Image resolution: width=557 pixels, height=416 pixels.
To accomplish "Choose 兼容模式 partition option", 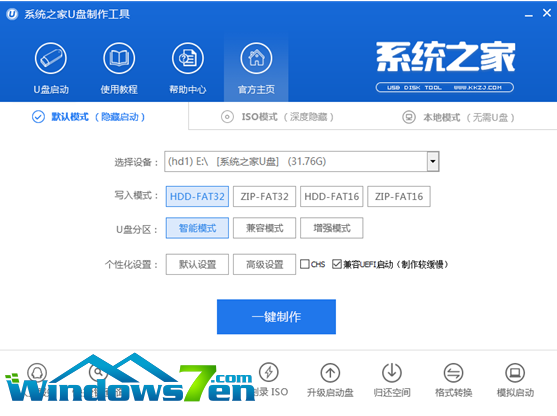I will 264,228.
